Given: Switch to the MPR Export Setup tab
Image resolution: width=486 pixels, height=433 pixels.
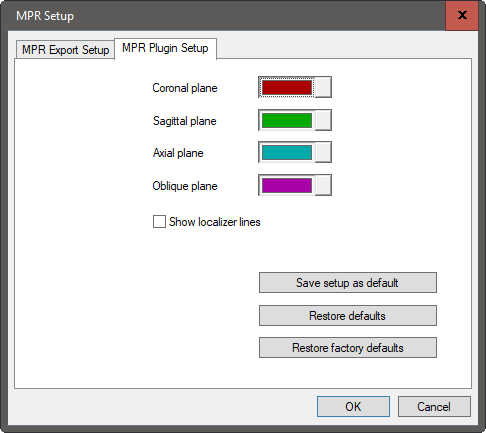Looking at the screenshot, I should (65, 50).
